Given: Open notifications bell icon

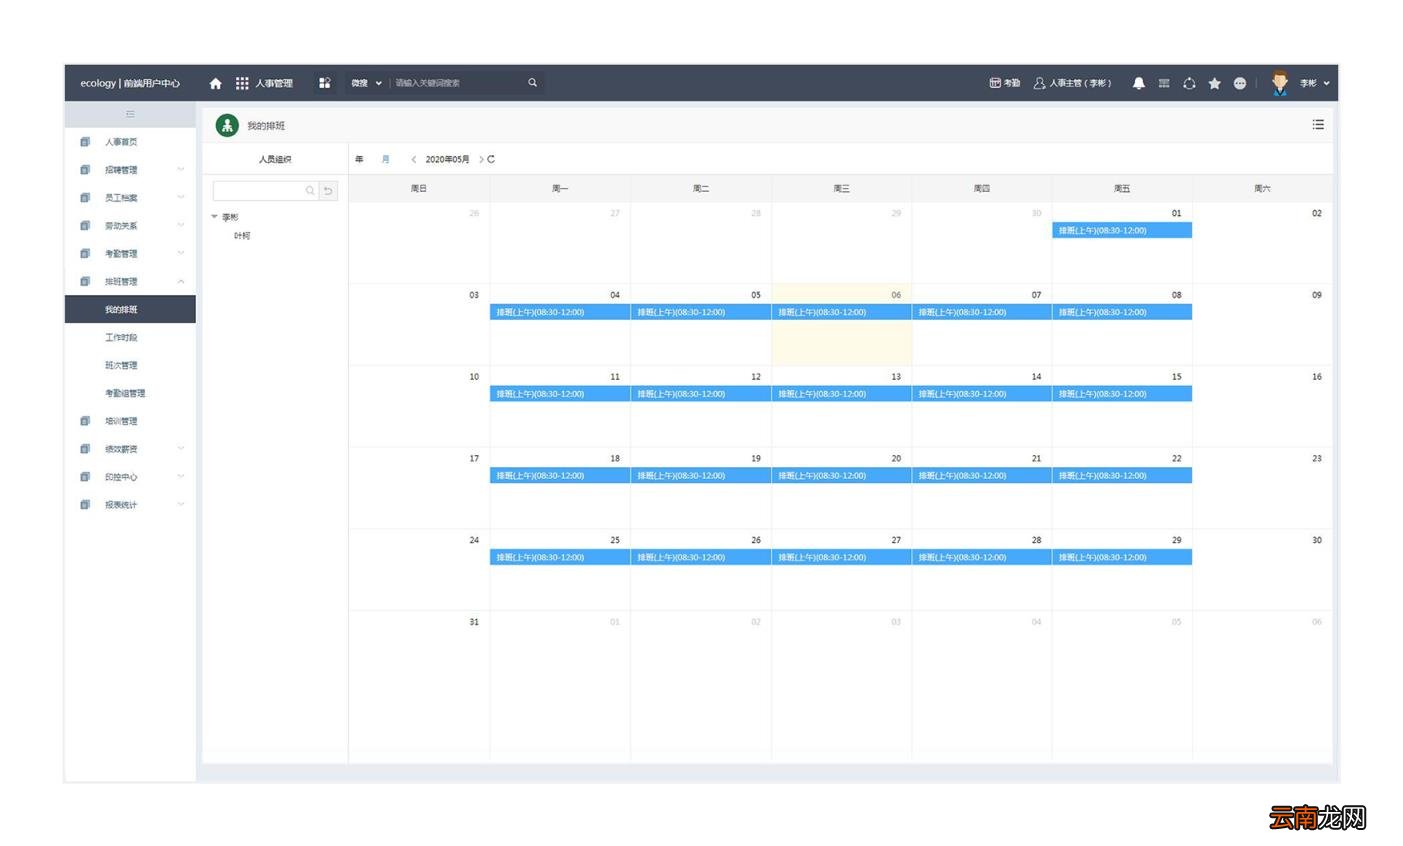Looking at the screenshot, I should [x=1138, y=83].
